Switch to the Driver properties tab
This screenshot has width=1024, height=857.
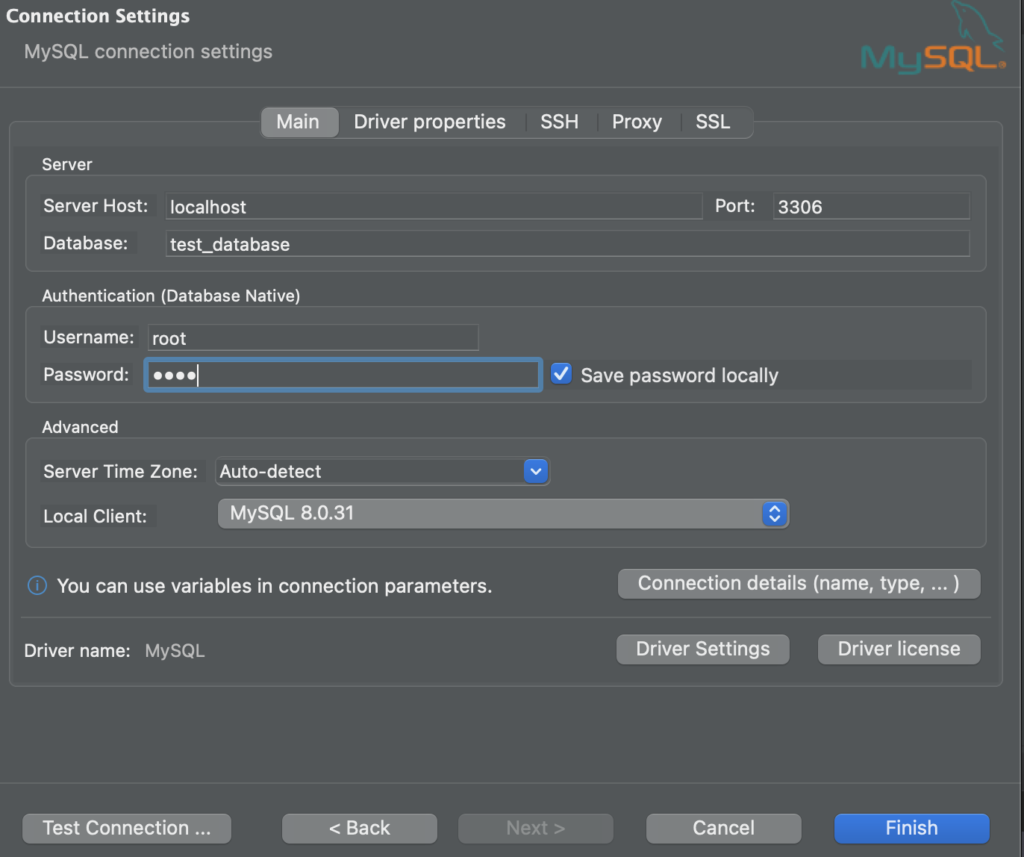coord(429,122)
